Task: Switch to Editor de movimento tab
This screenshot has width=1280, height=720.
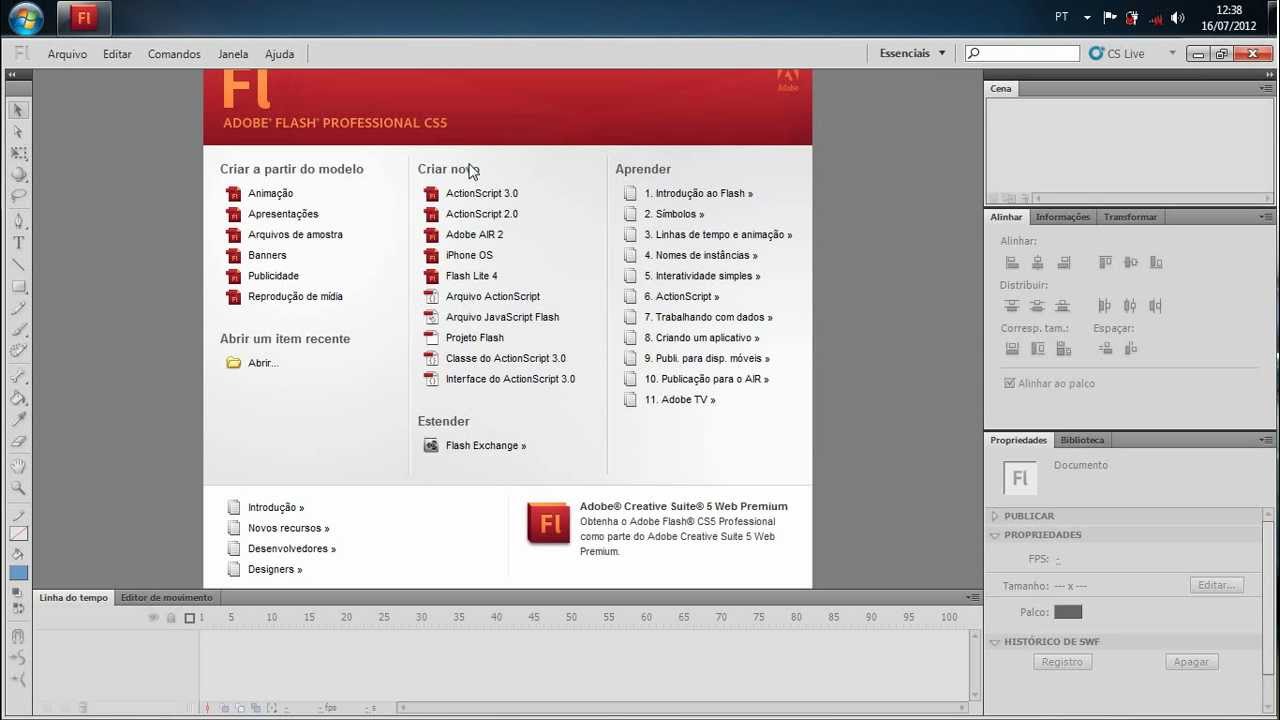Action: pos(166,598)
